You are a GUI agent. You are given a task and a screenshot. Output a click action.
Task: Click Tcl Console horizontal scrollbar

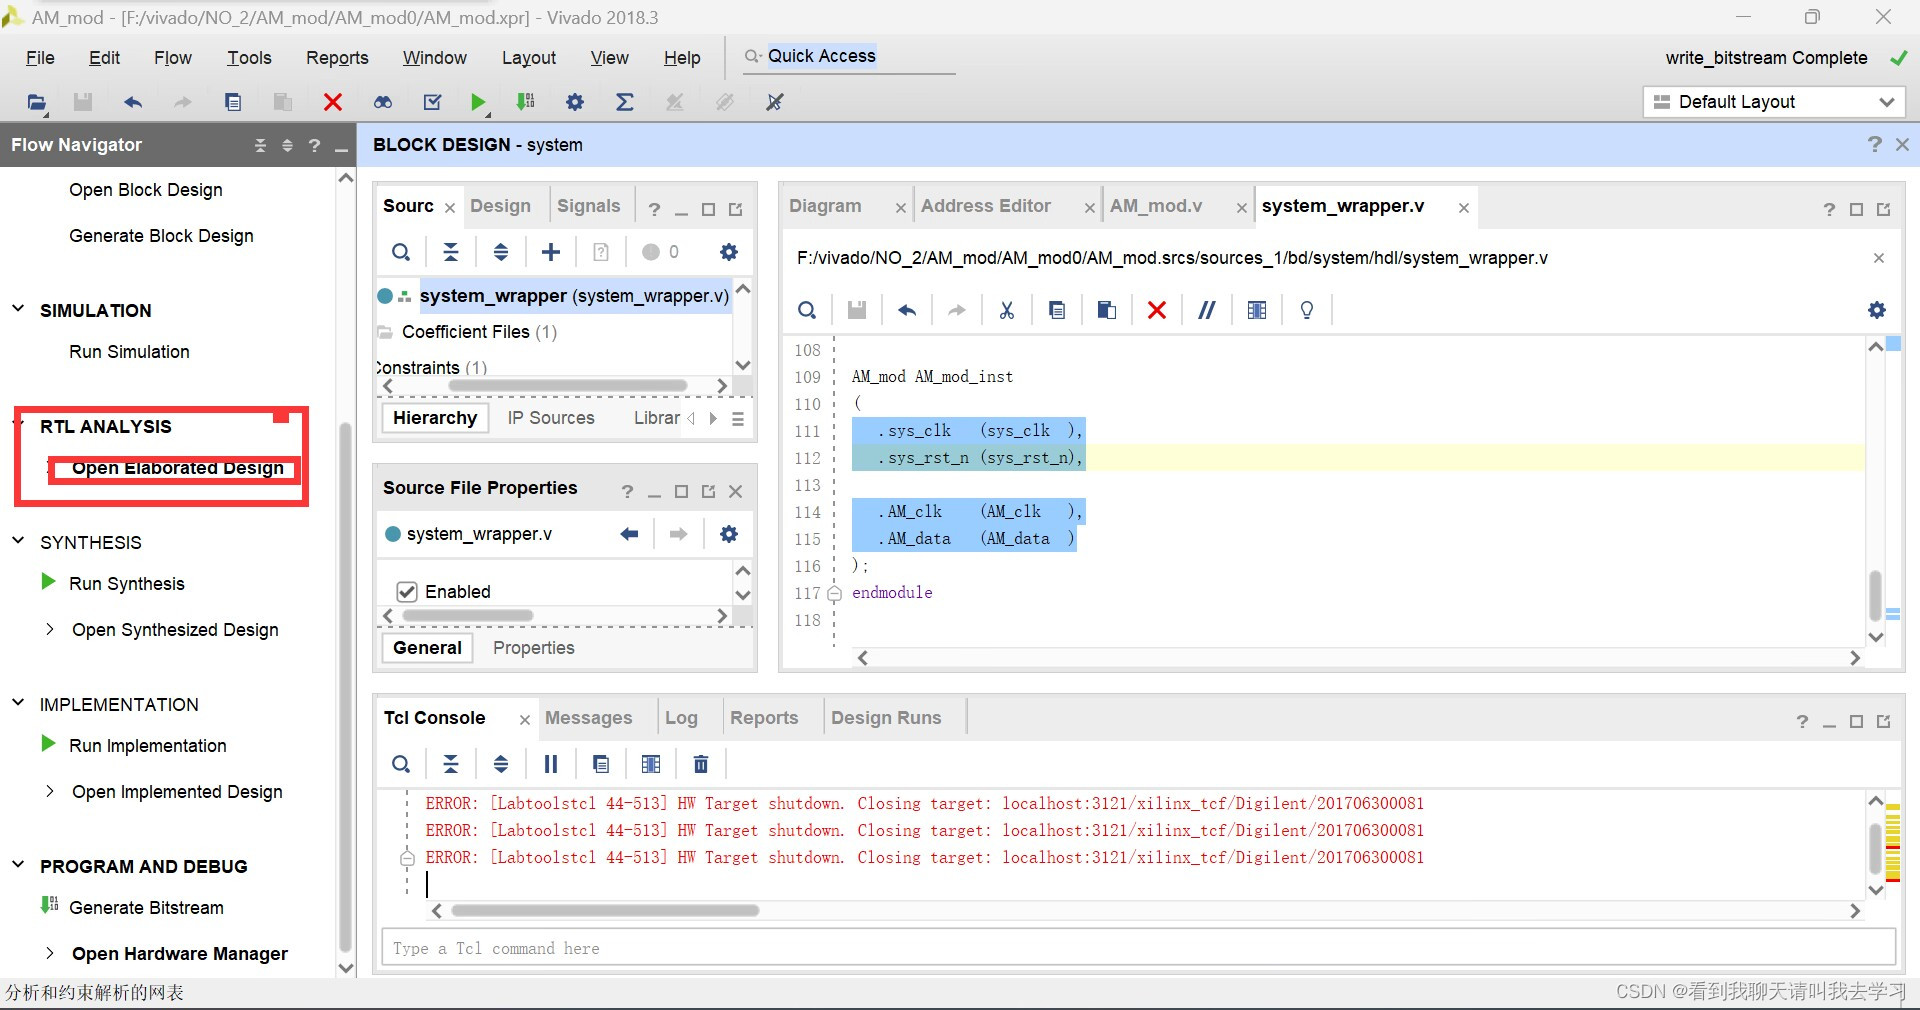click(605, 911)
